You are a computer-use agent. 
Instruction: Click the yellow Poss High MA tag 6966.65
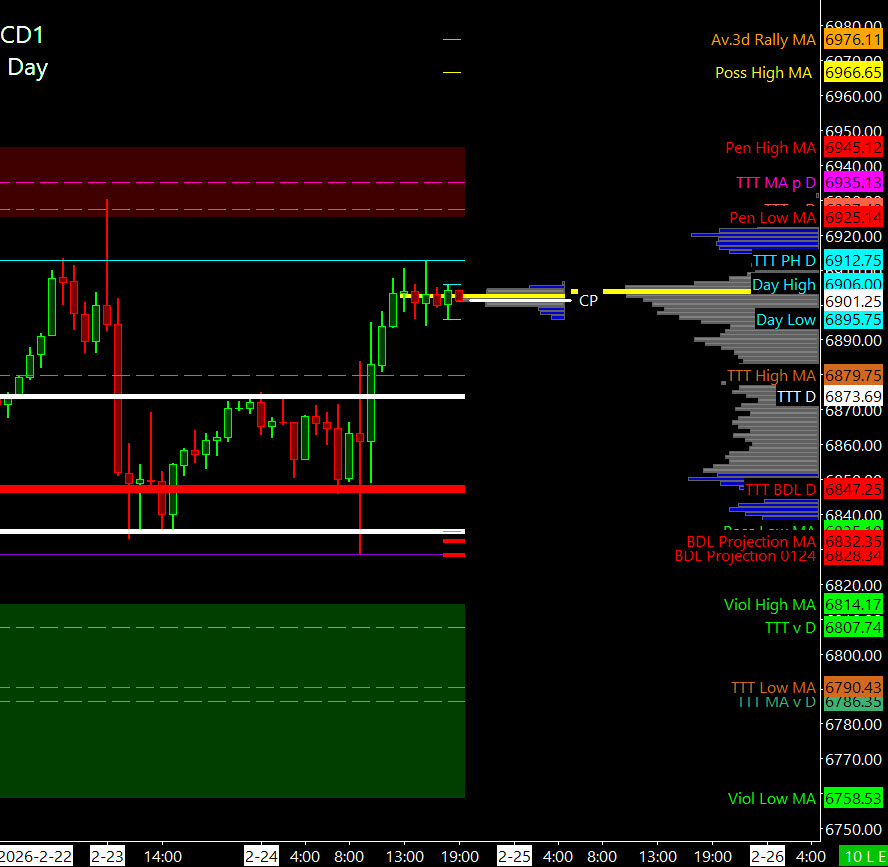point(853,73)
